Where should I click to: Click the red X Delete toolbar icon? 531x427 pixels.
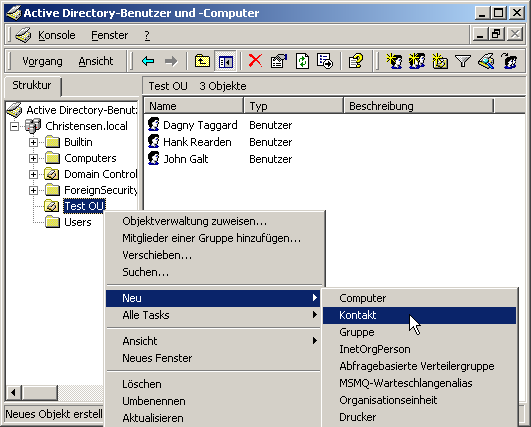pyautogui.click(x=255, y=61)
